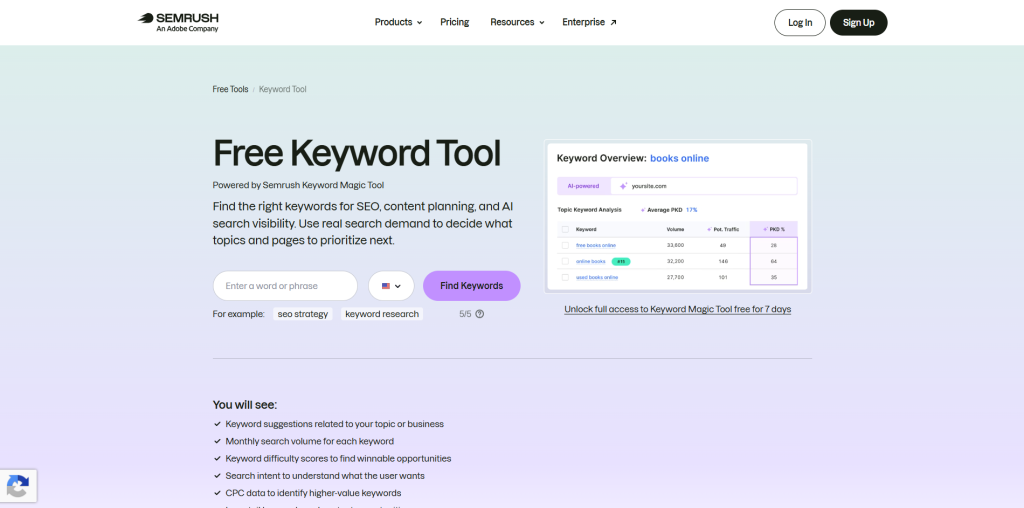Check the box for used books online
Viewport: 1024px width, 508px height.
[x=565, y=278]
